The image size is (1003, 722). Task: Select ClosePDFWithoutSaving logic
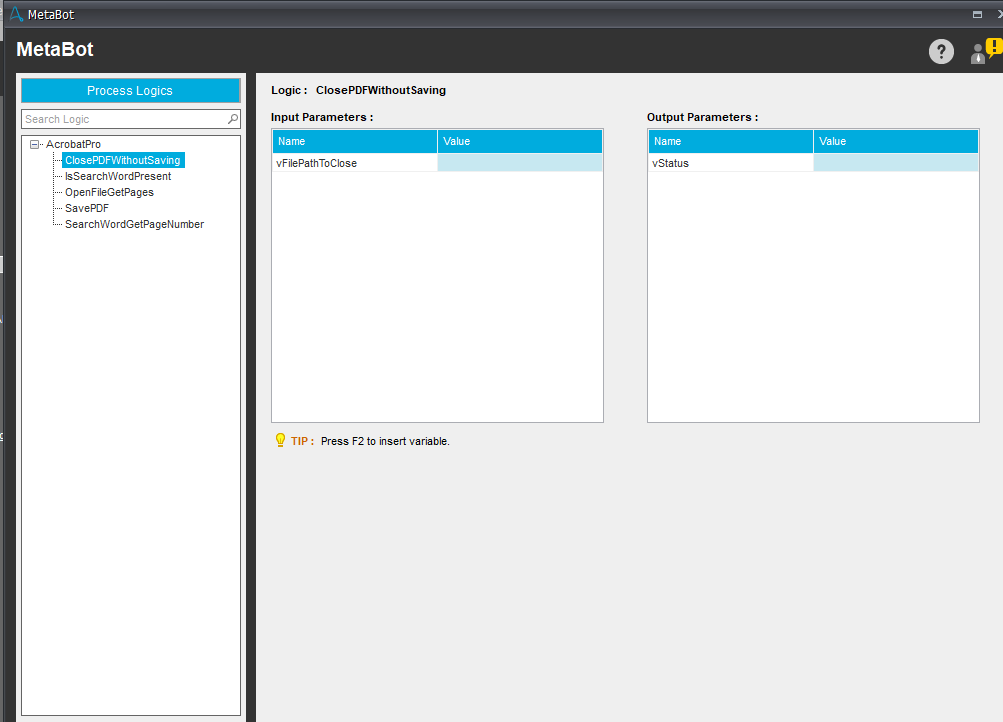pyautogui.click(x=123, y=161)
